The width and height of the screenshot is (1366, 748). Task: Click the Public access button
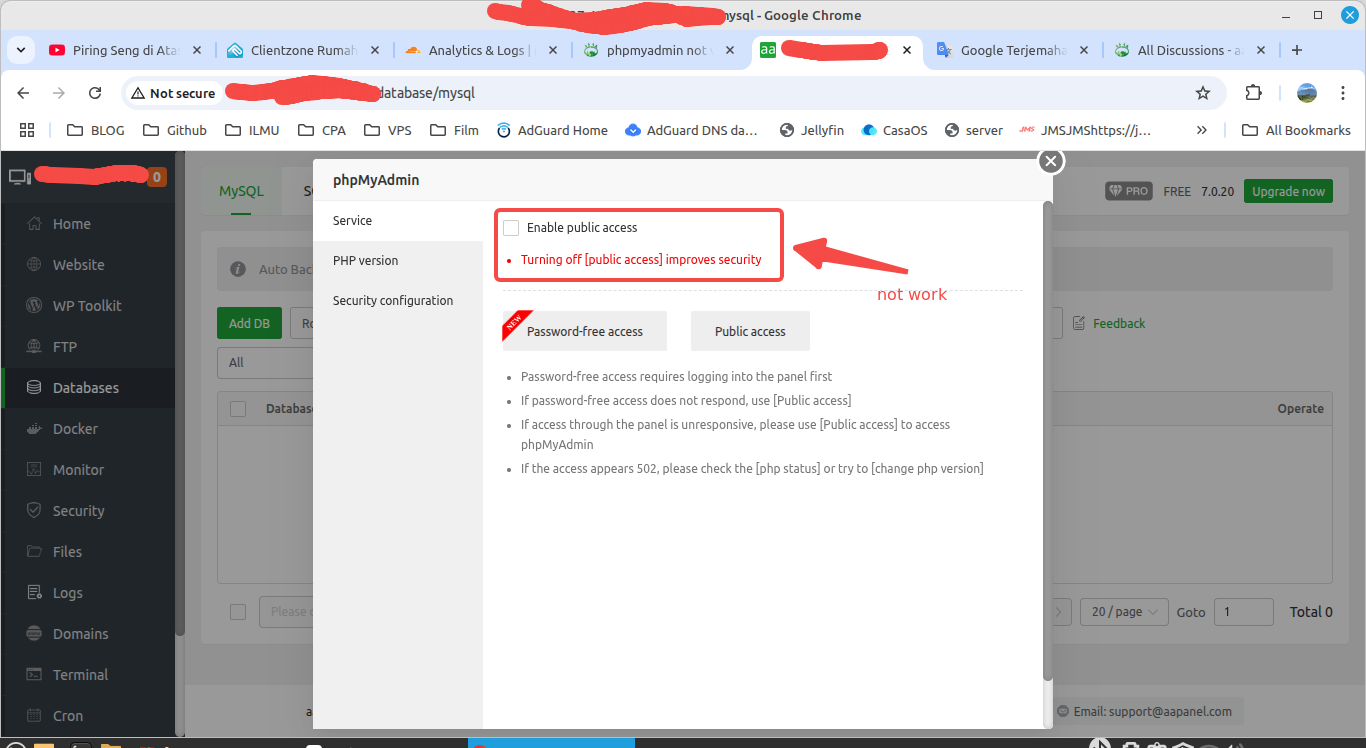[750, 331]
